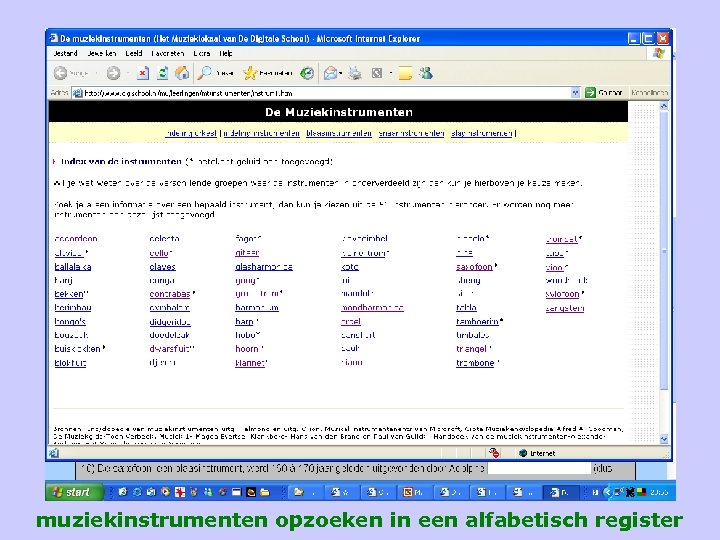Open back button history dropdown arrow
This screenshot has height=540, width=720.
pos(96,73)
